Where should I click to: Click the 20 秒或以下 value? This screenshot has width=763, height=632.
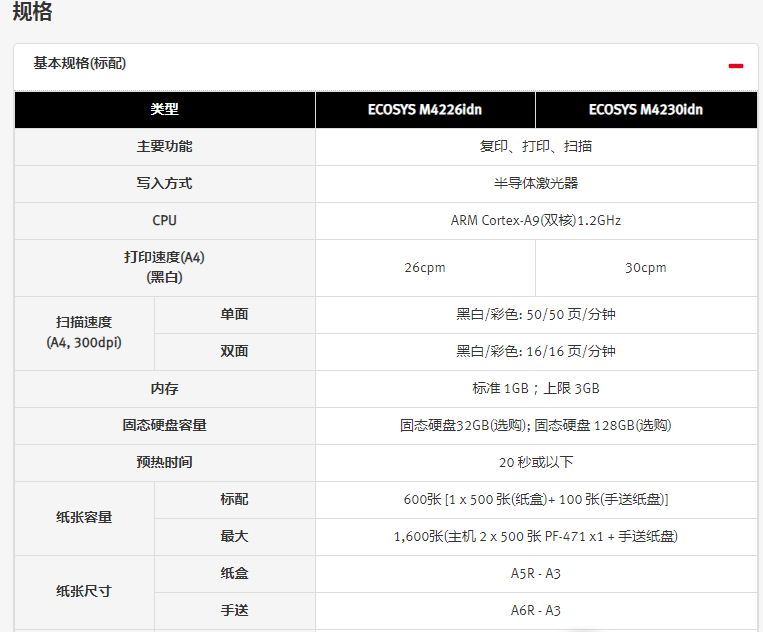point(536,462)
